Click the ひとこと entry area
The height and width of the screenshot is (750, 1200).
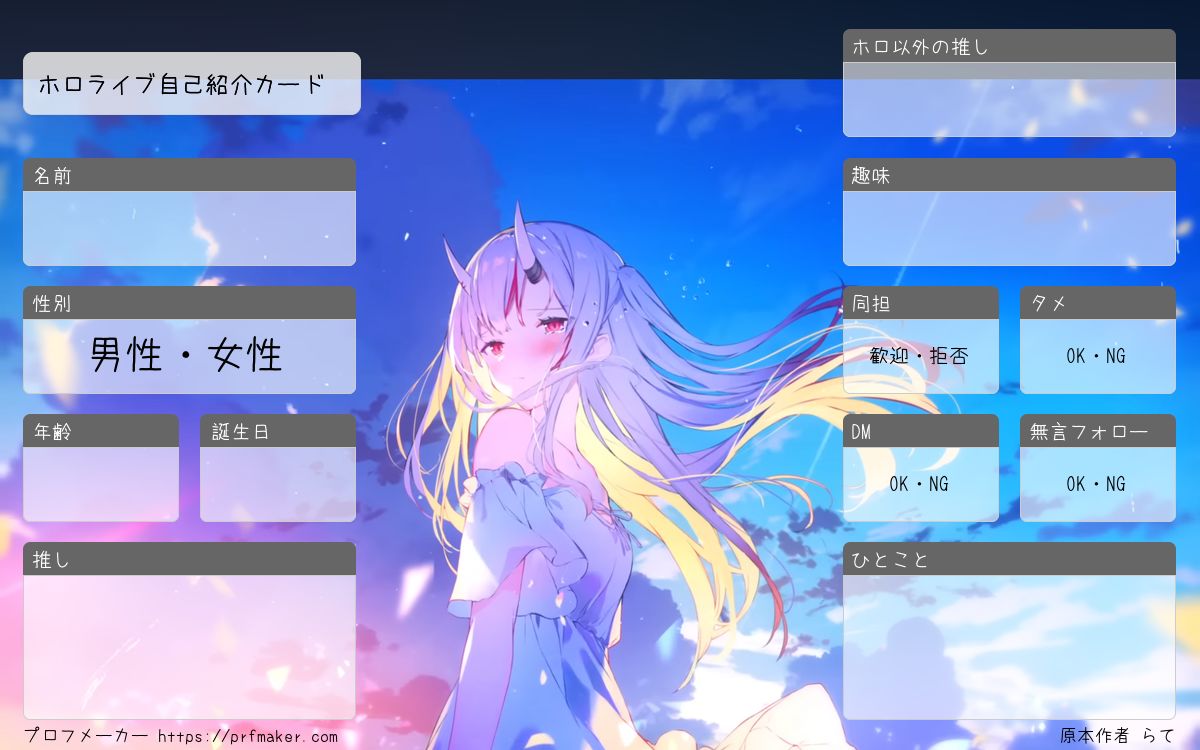click(1009, 647)
